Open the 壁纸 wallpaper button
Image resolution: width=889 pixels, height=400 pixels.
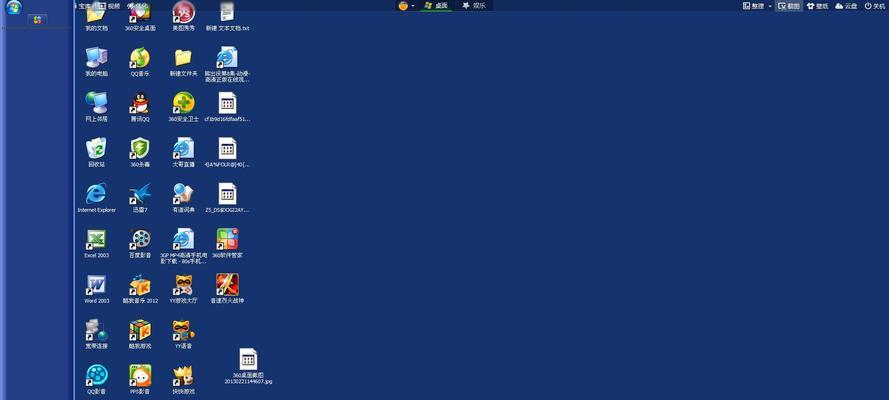[817, 6]
